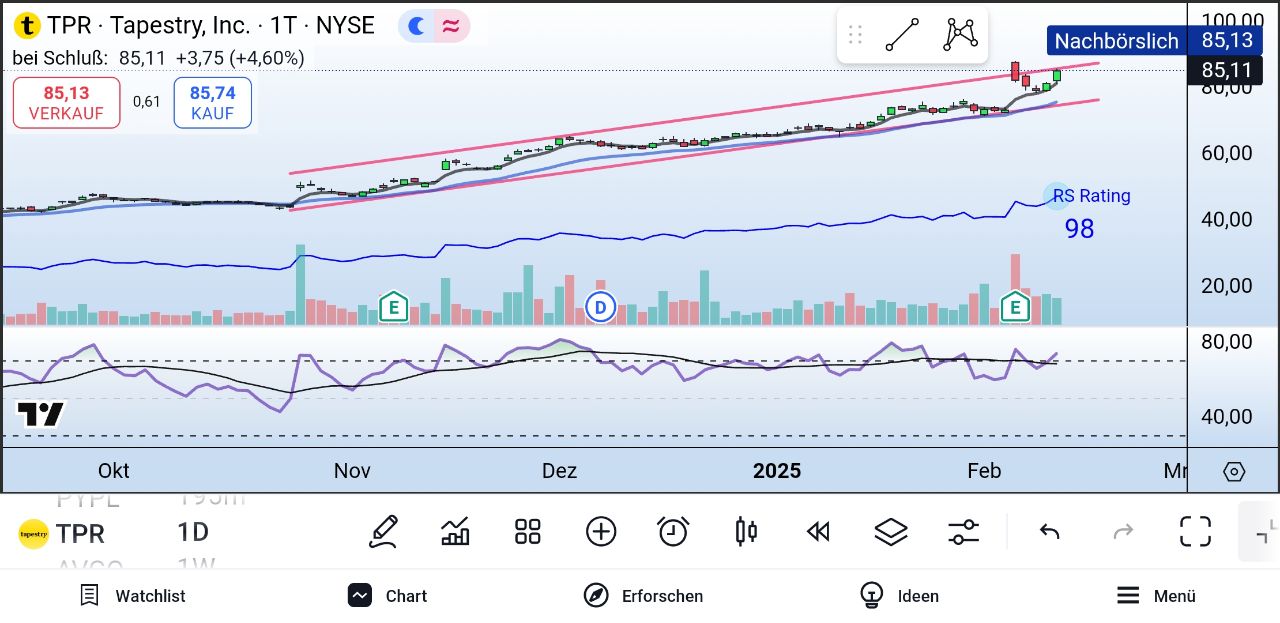This screenshot has width=1280, height=623.
Task: Open the candlestick chart type selector
Action: click(746, 531)
